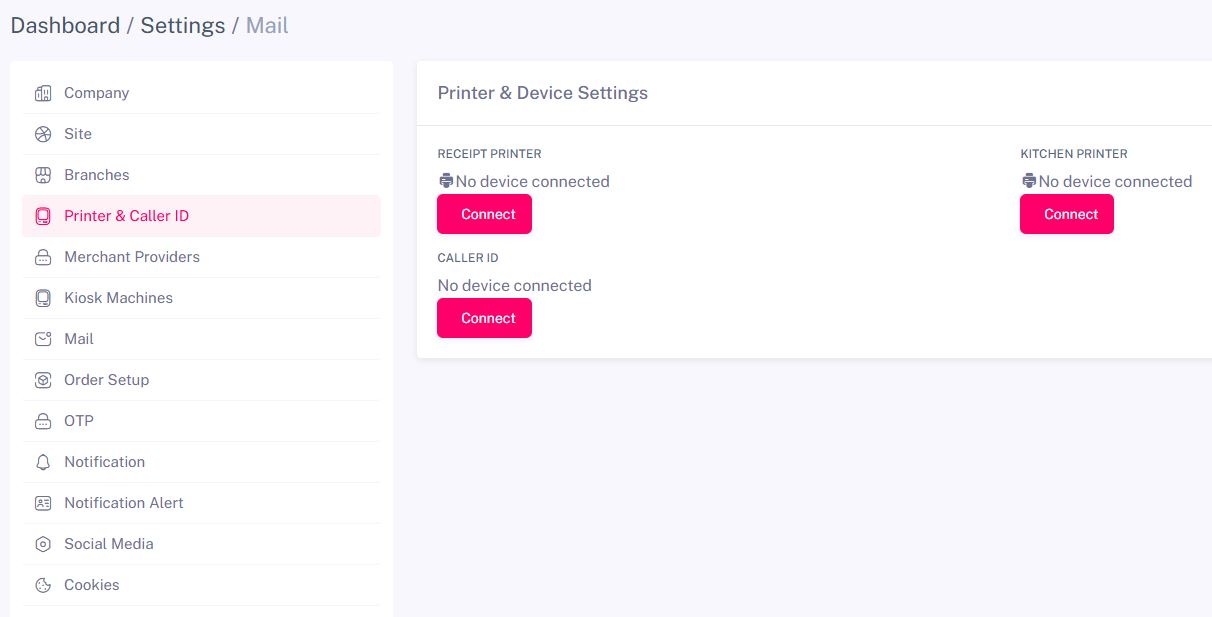The height and width of the screenshot is (617, 1212).
Task: Connect a Caller ID device
Action: (484, 317)
